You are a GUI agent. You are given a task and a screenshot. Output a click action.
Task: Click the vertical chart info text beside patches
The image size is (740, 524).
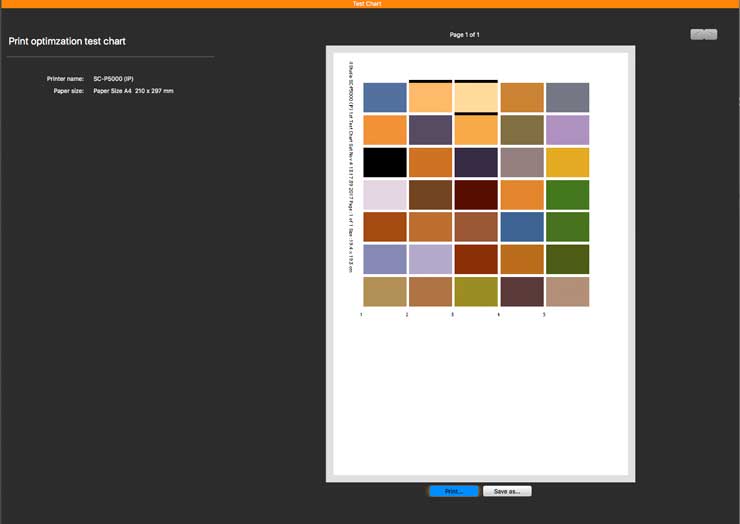351,167
